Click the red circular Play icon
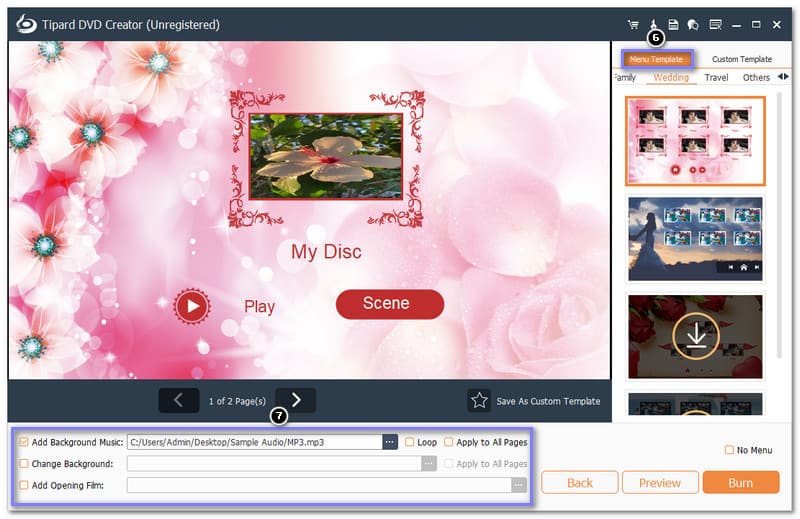The image size is (800, 519). pos(192,306)
